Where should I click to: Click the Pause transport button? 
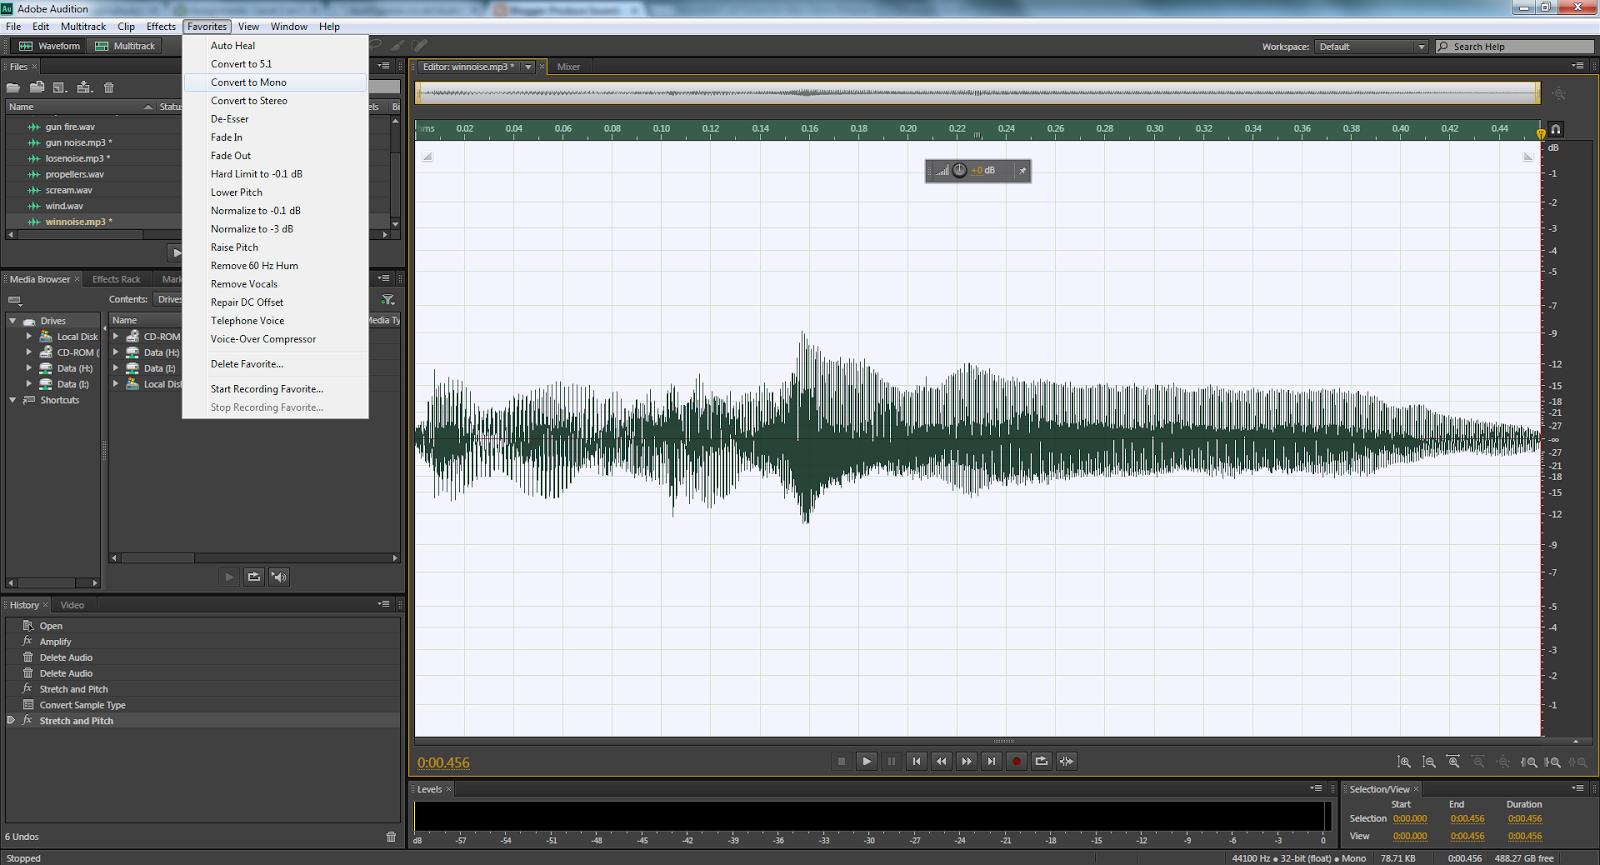[x=891, y=761]
